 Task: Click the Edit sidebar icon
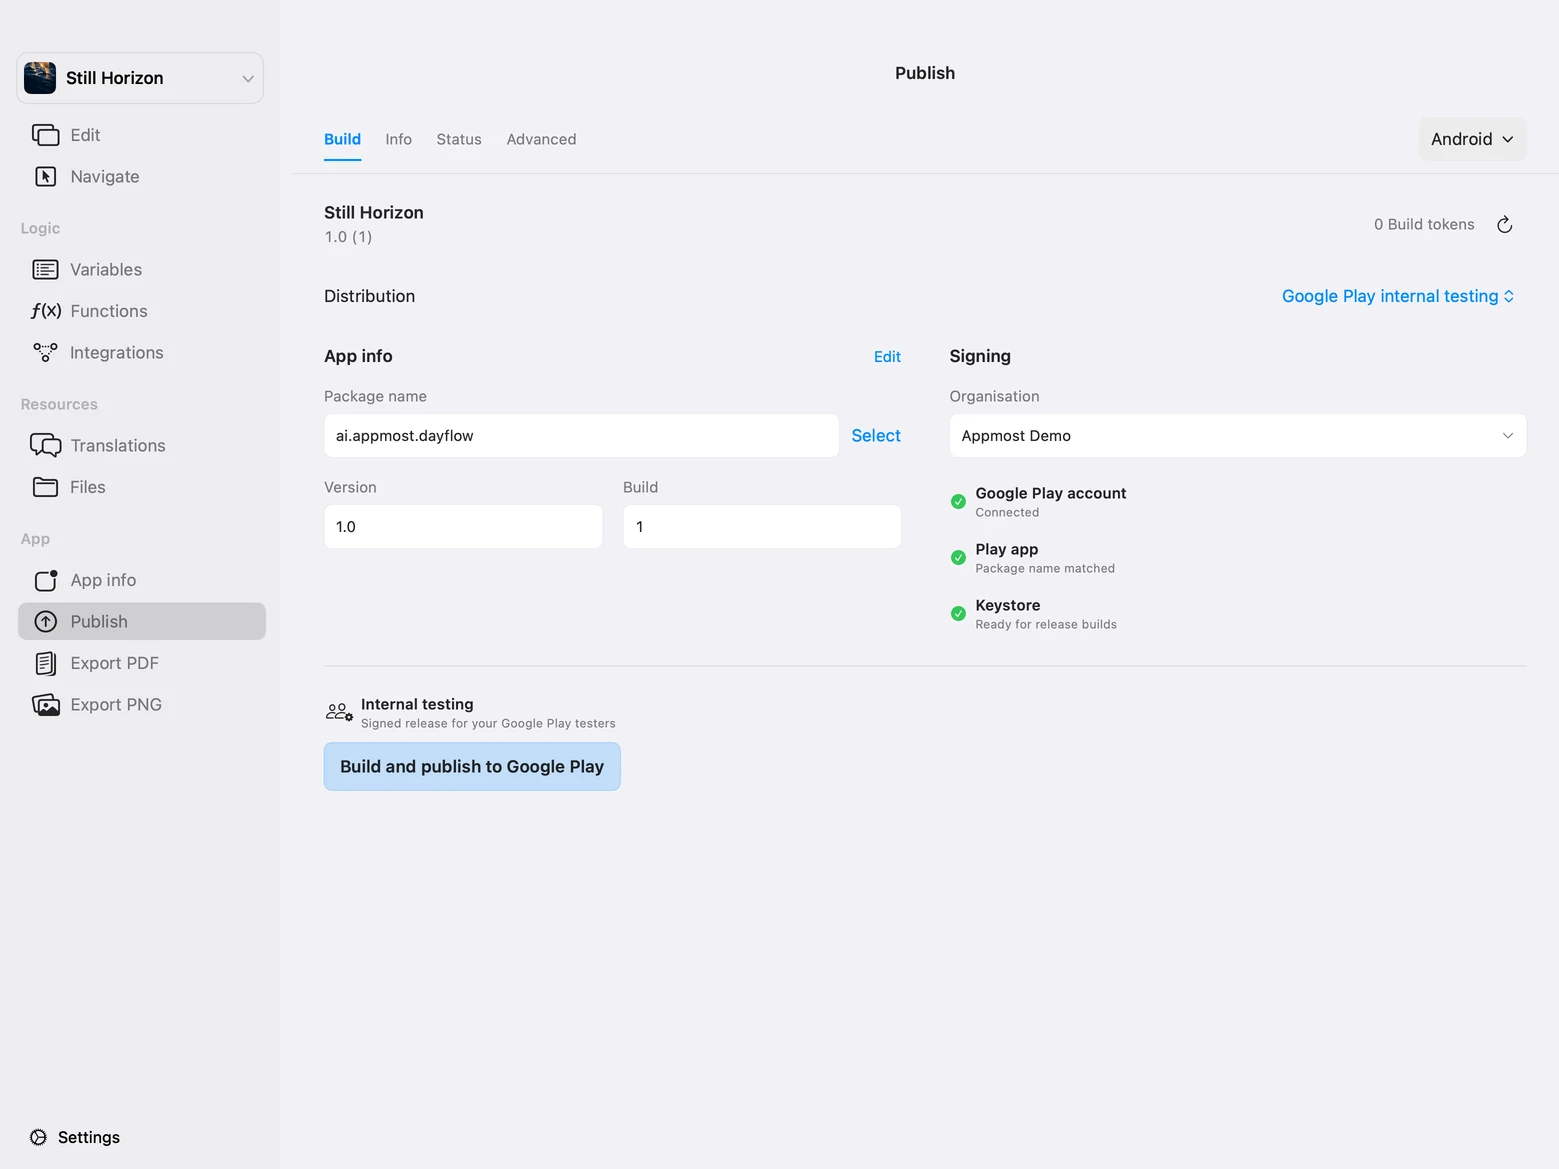coord(46,135)
